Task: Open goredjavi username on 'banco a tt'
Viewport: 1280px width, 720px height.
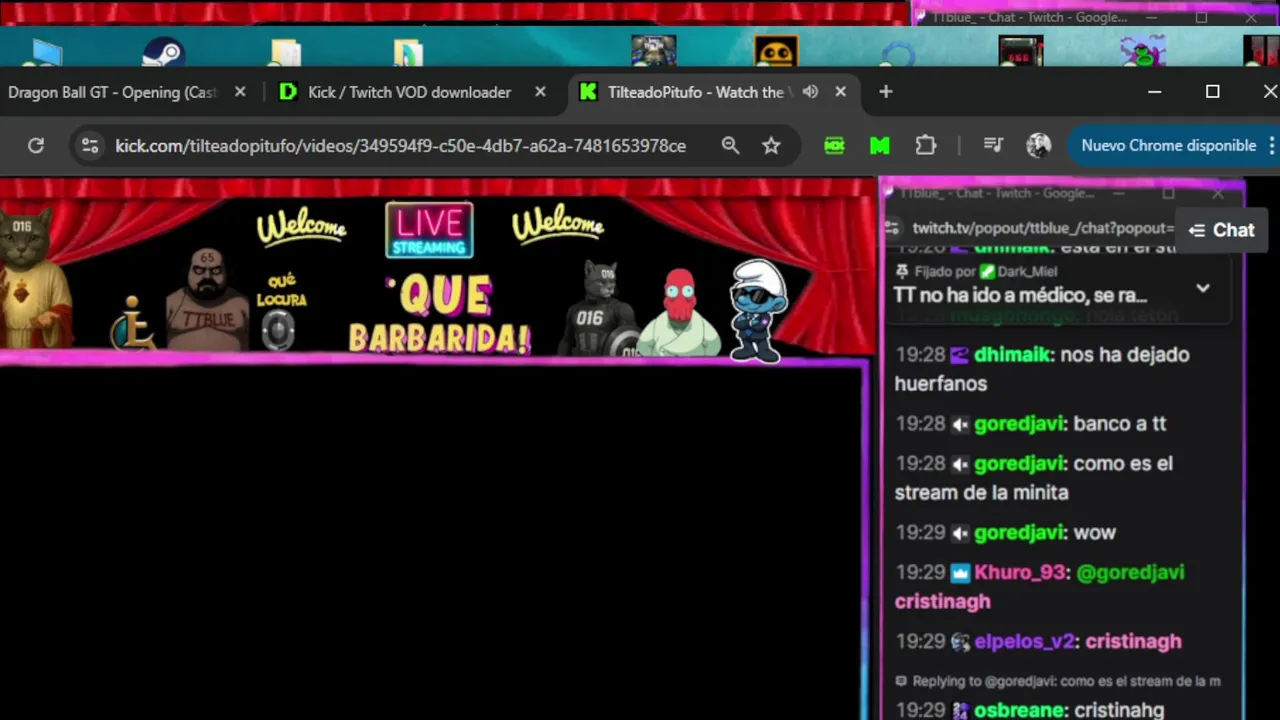Action: coord(1018,424)
